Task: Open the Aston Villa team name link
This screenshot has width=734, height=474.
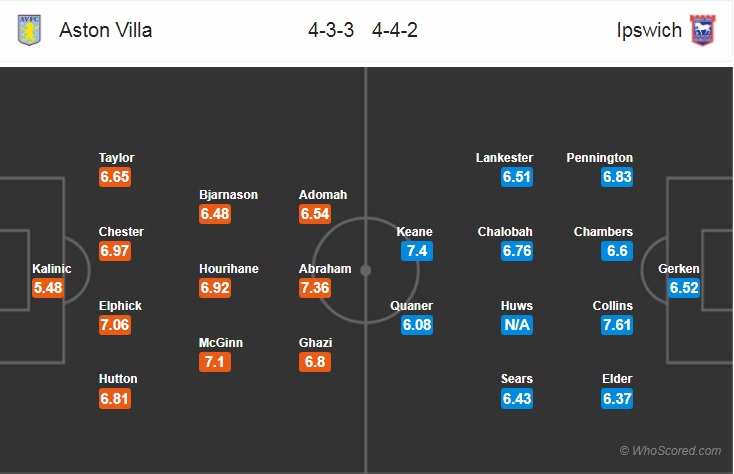Action: (106, 30)
